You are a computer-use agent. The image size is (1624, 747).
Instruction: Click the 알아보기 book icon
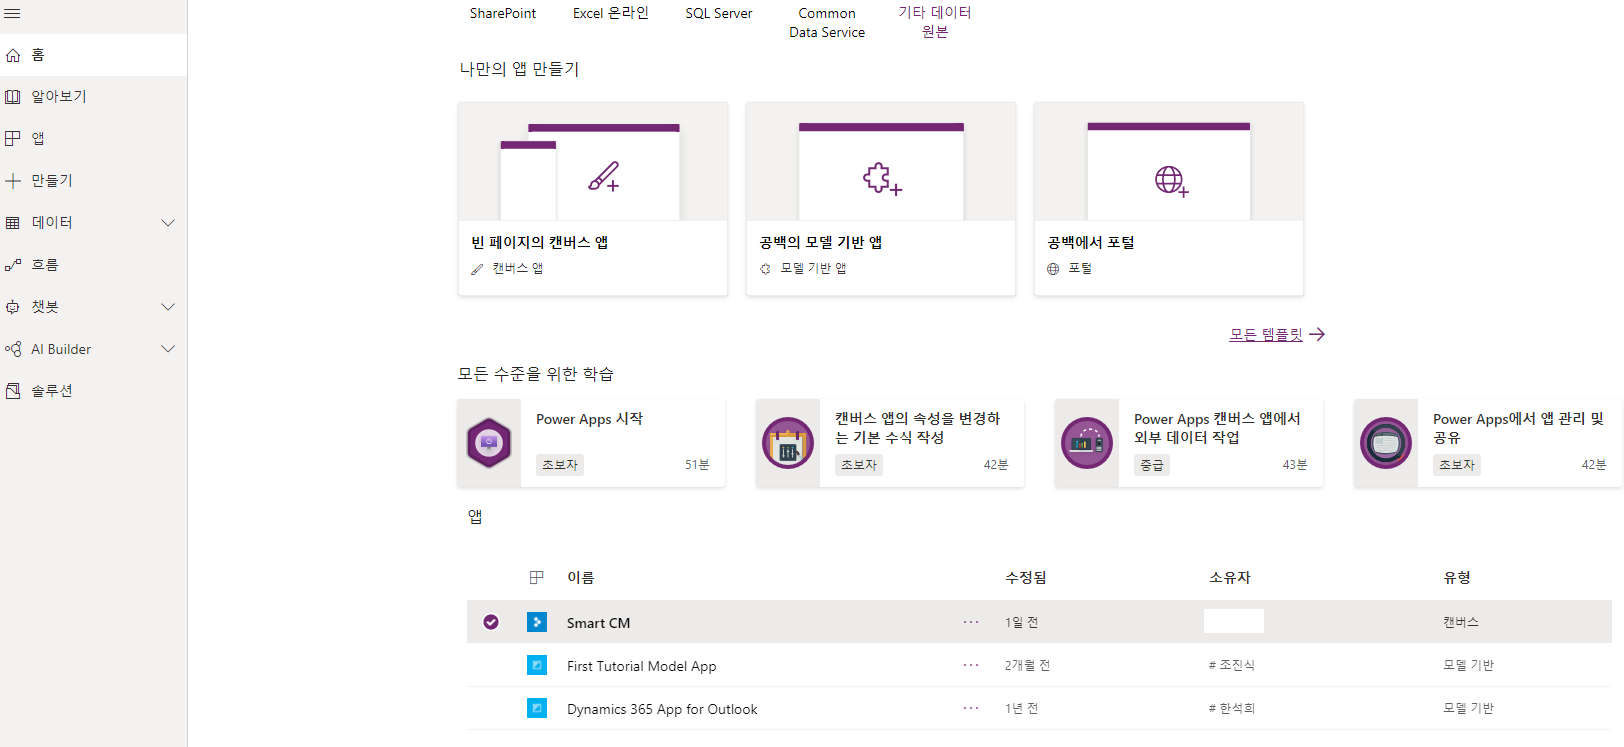click(x=13, y=97)
